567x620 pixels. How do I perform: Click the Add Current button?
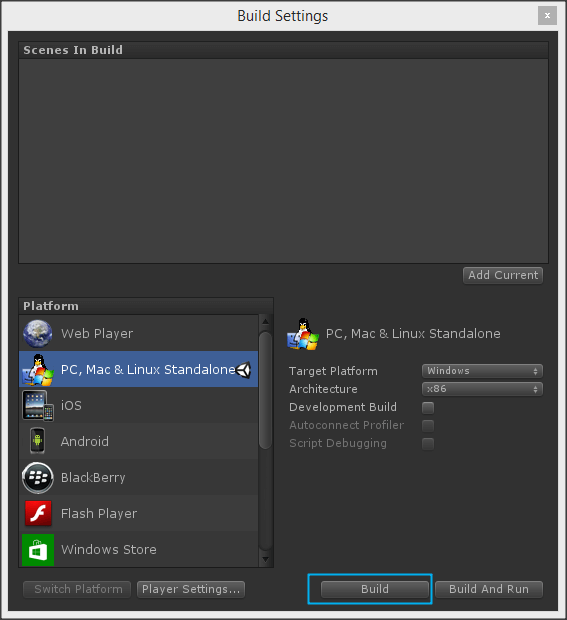coord(503,275)
